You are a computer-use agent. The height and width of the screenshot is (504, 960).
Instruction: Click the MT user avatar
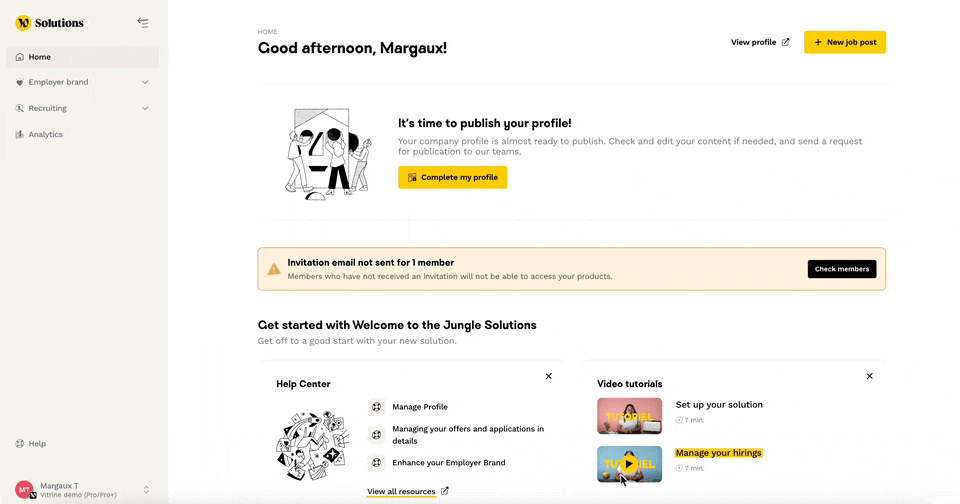(24, 490)
